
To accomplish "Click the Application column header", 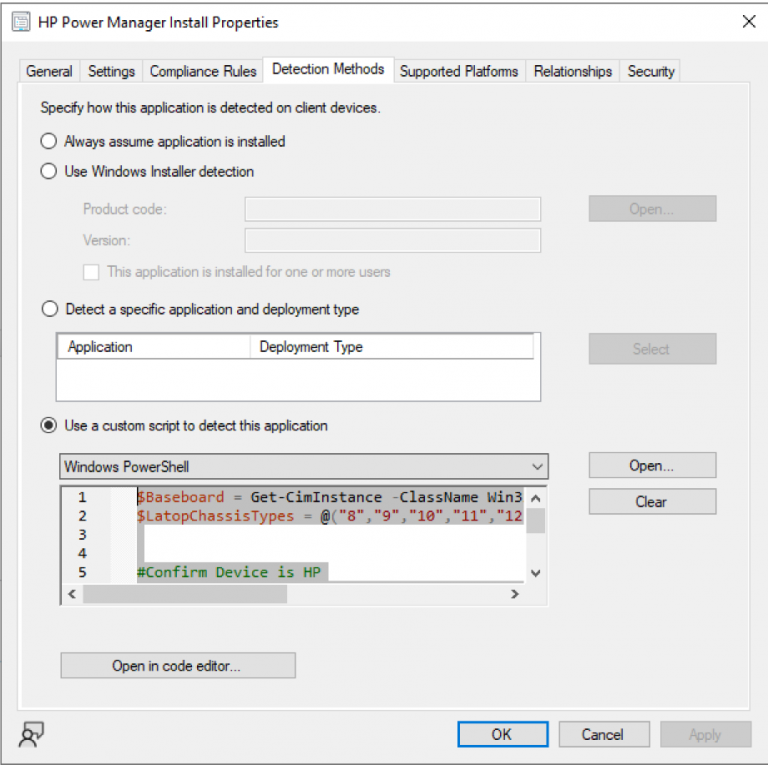I will 154,347.
